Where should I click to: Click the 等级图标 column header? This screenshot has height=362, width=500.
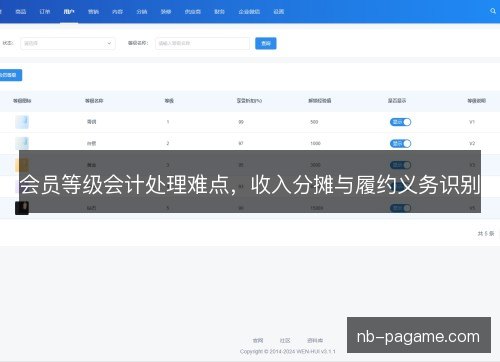point(22,101)
